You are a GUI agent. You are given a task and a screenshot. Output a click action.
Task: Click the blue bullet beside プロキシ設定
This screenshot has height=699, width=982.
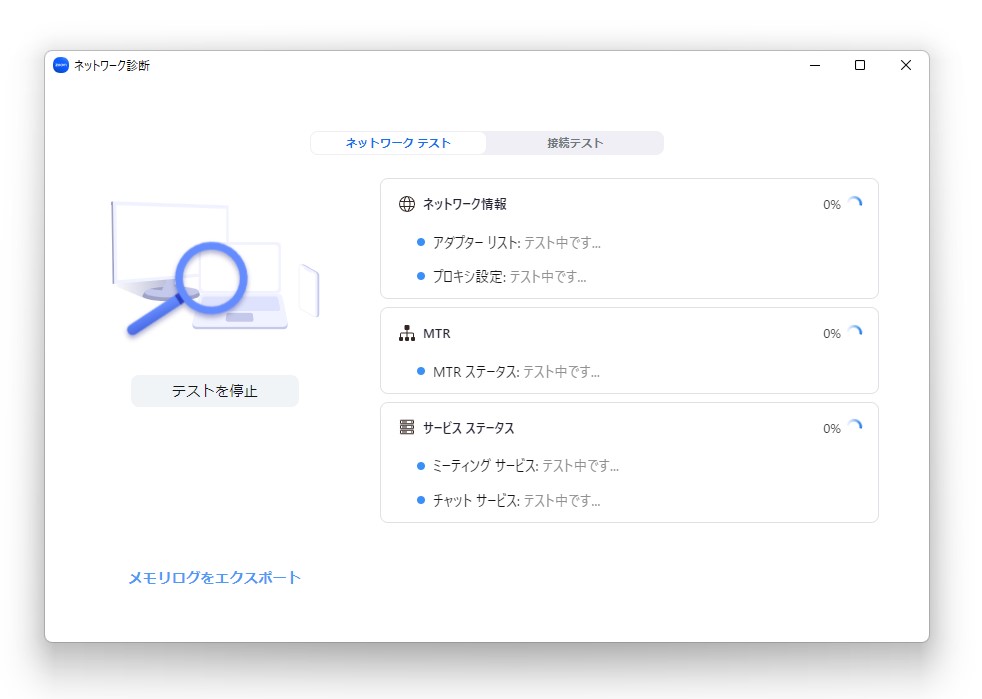[x=421, y=277]
